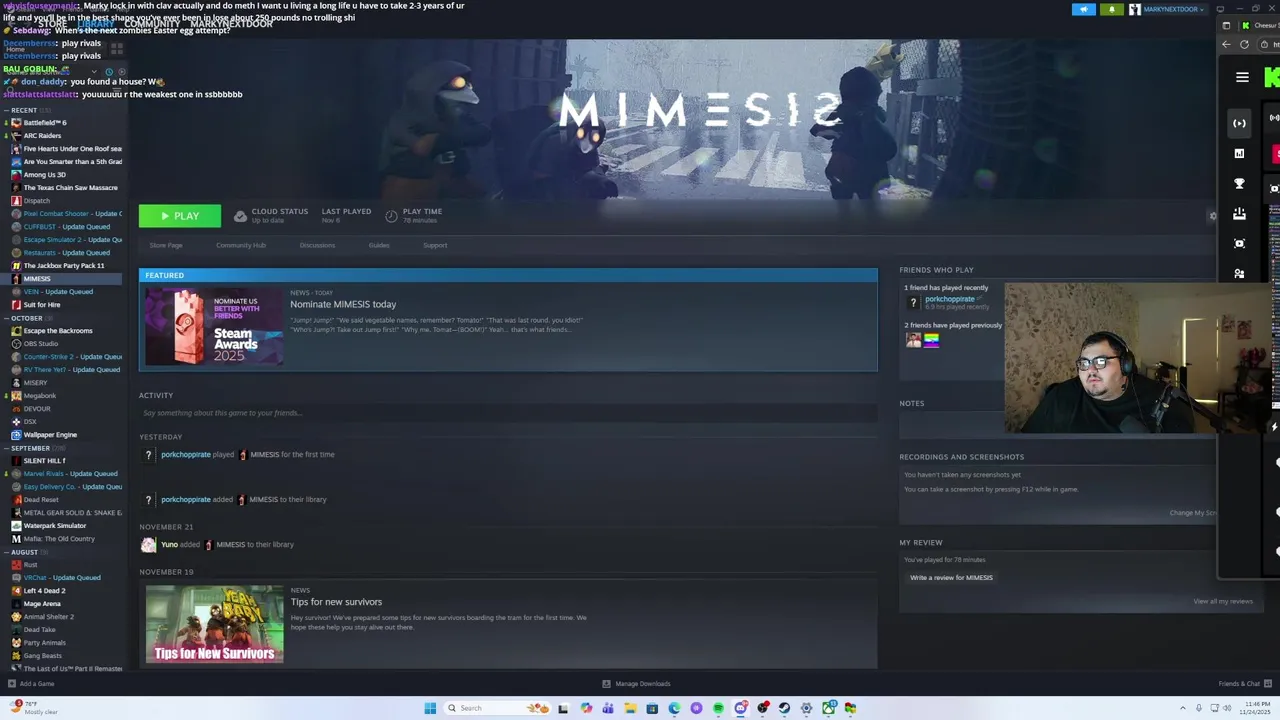Select The Jackbox Party Pack 11 icon
This screenshot has width=1280, height=720.
tap(16, 265)
